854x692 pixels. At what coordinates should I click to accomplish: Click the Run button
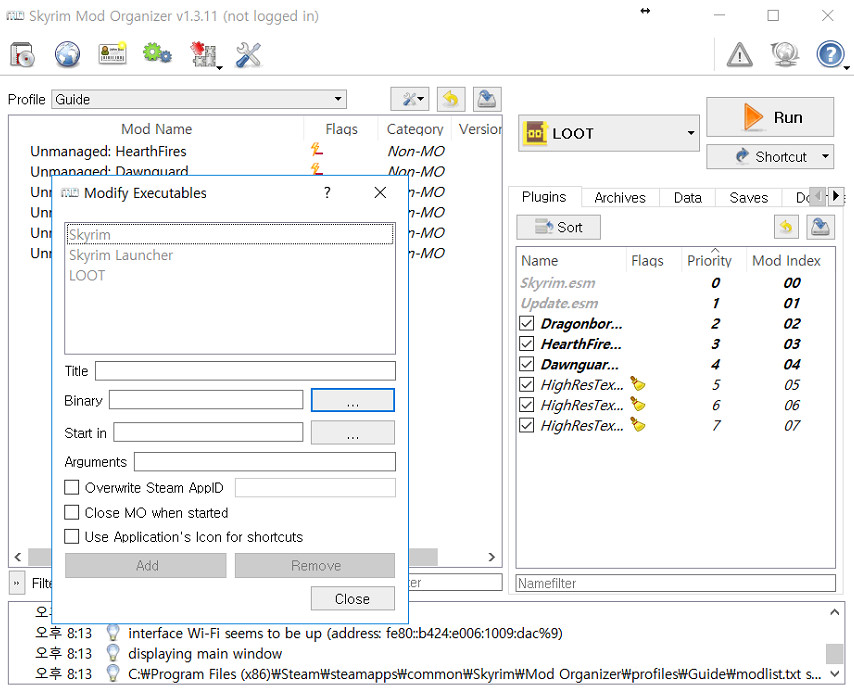pyautogui.click(x=770, y=117)
